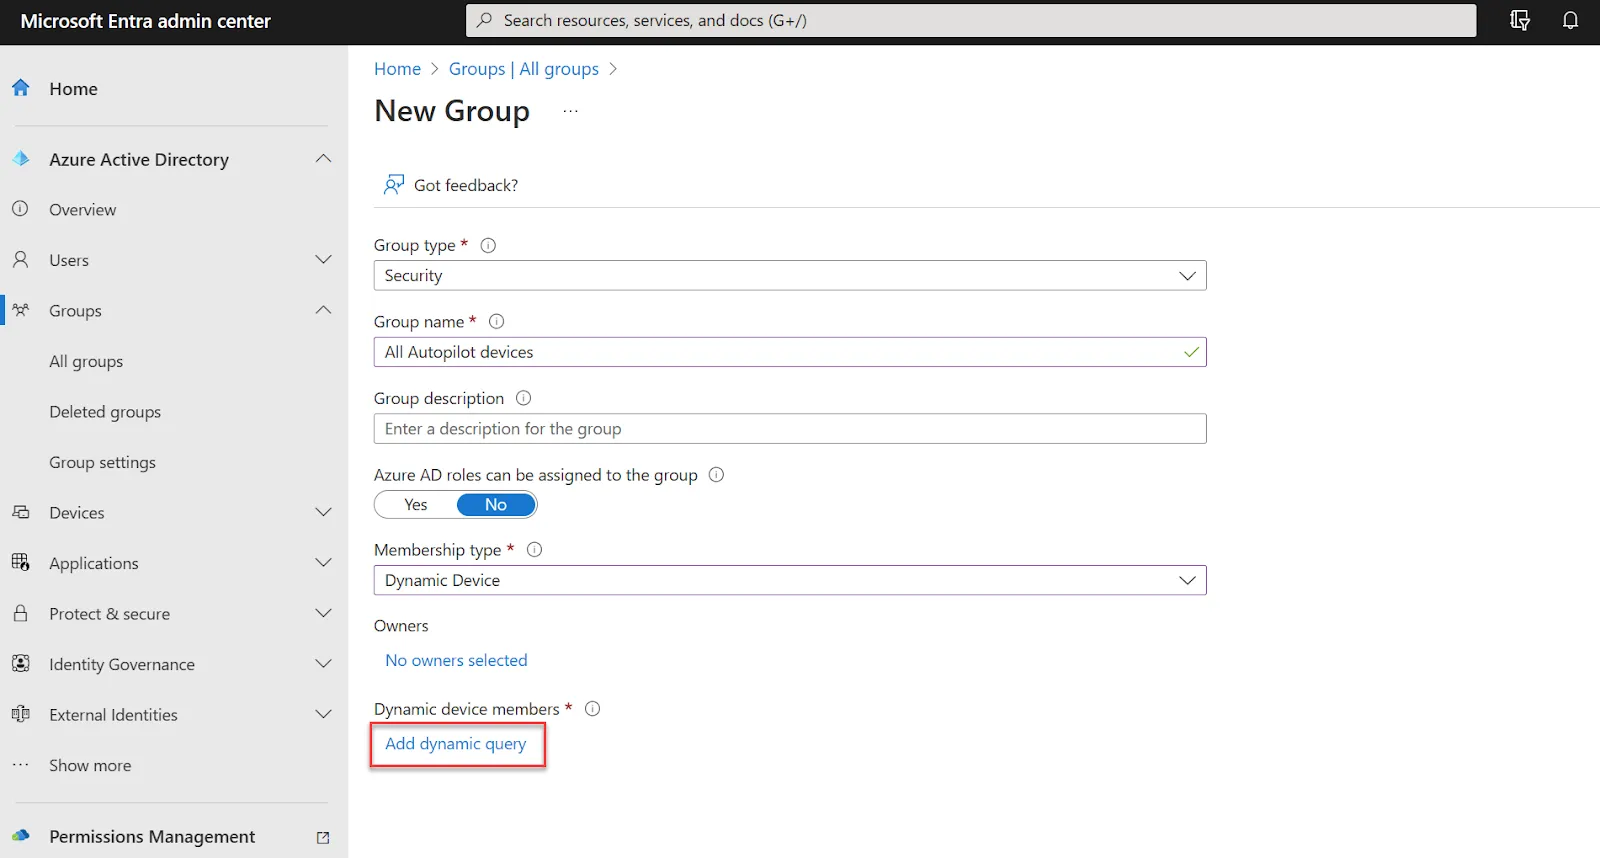Click the Applications grid icon
This screenshot has height=858, width=1600.
pyautogui.click(x=20, y=562)
